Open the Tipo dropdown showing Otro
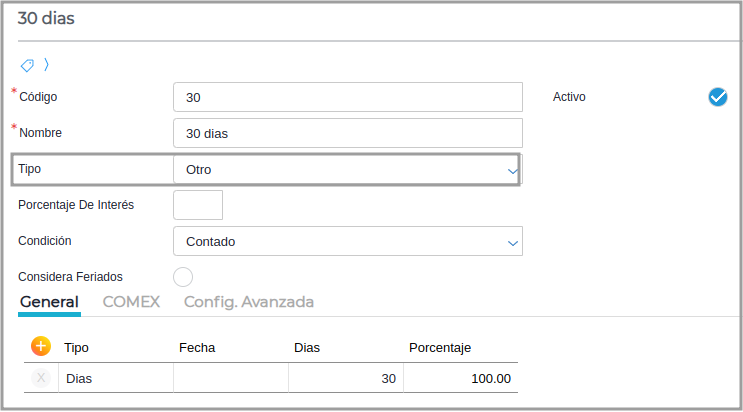Viewport: 743px width, 412px height. point(347,170)
